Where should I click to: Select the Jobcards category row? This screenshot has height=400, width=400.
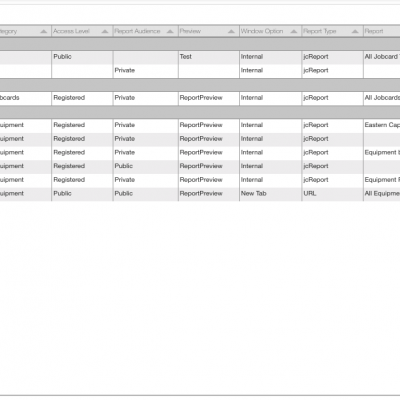tap(200, 98)
